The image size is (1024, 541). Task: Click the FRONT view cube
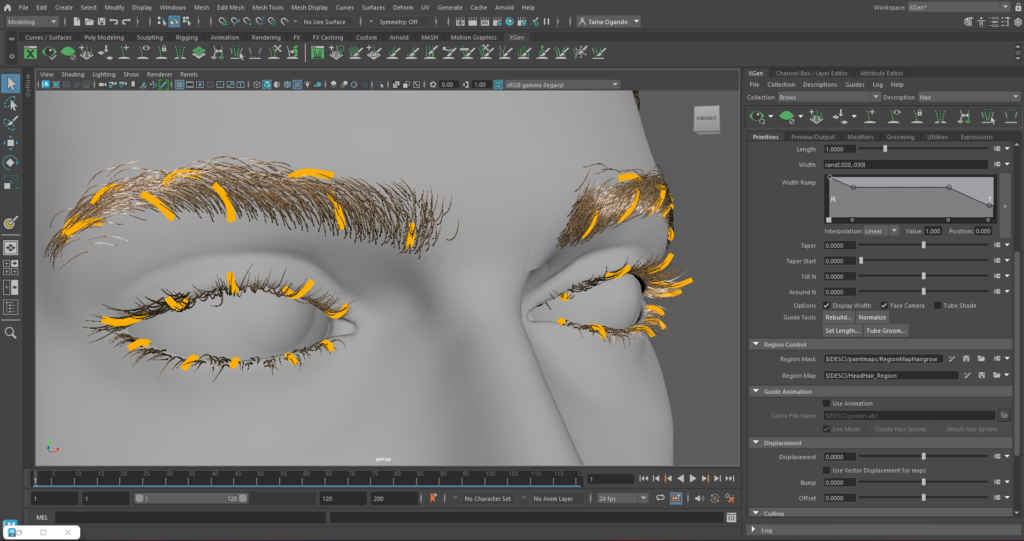click(706, 120)
